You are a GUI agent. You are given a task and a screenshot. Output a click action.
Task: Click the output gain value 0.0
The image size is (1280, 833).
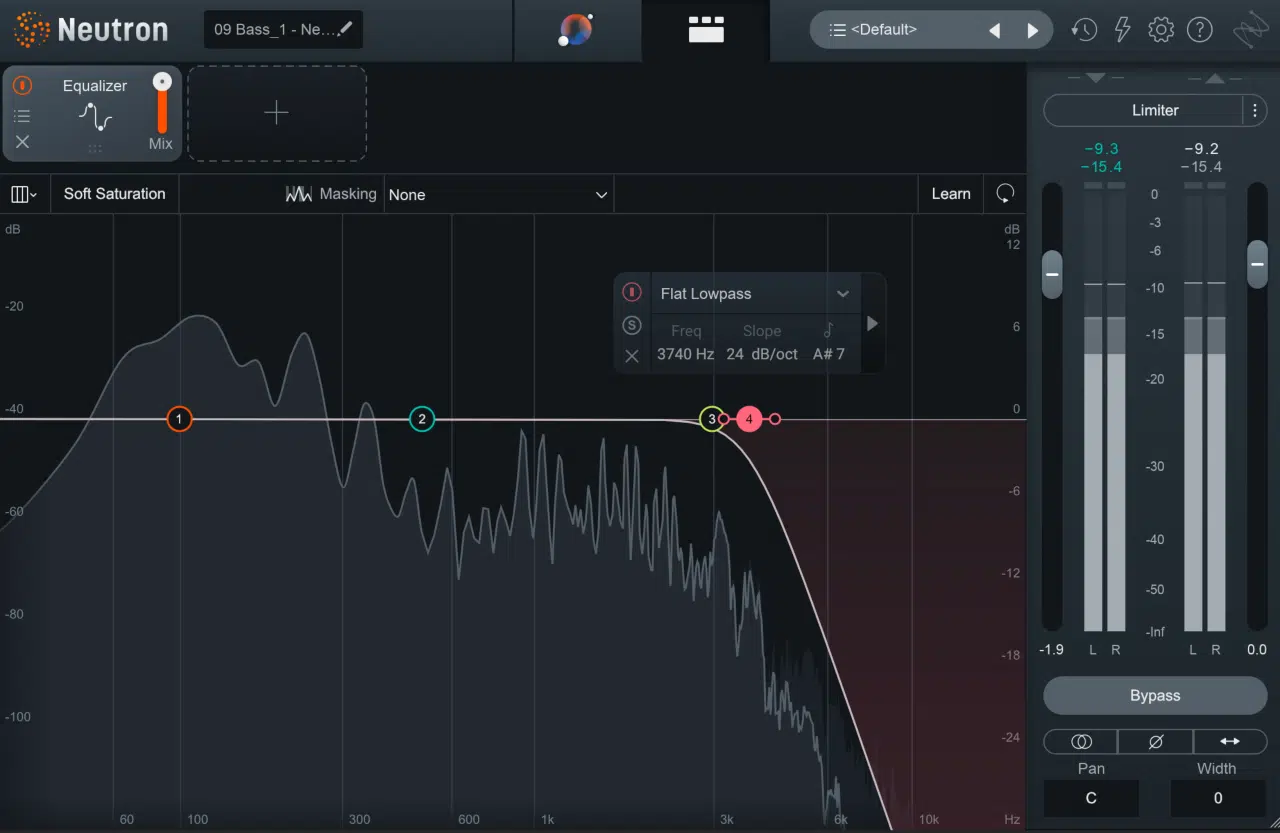pos(1257,649)
